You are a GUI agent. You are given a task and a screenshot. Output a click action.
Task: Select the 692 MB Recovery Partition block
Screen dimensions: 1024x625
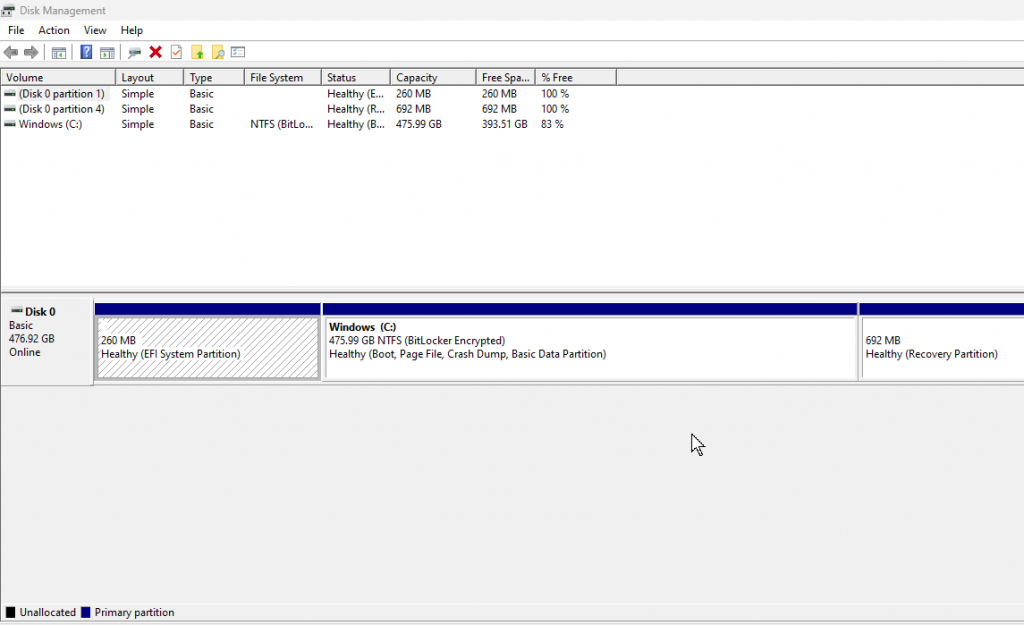point(940,348)
